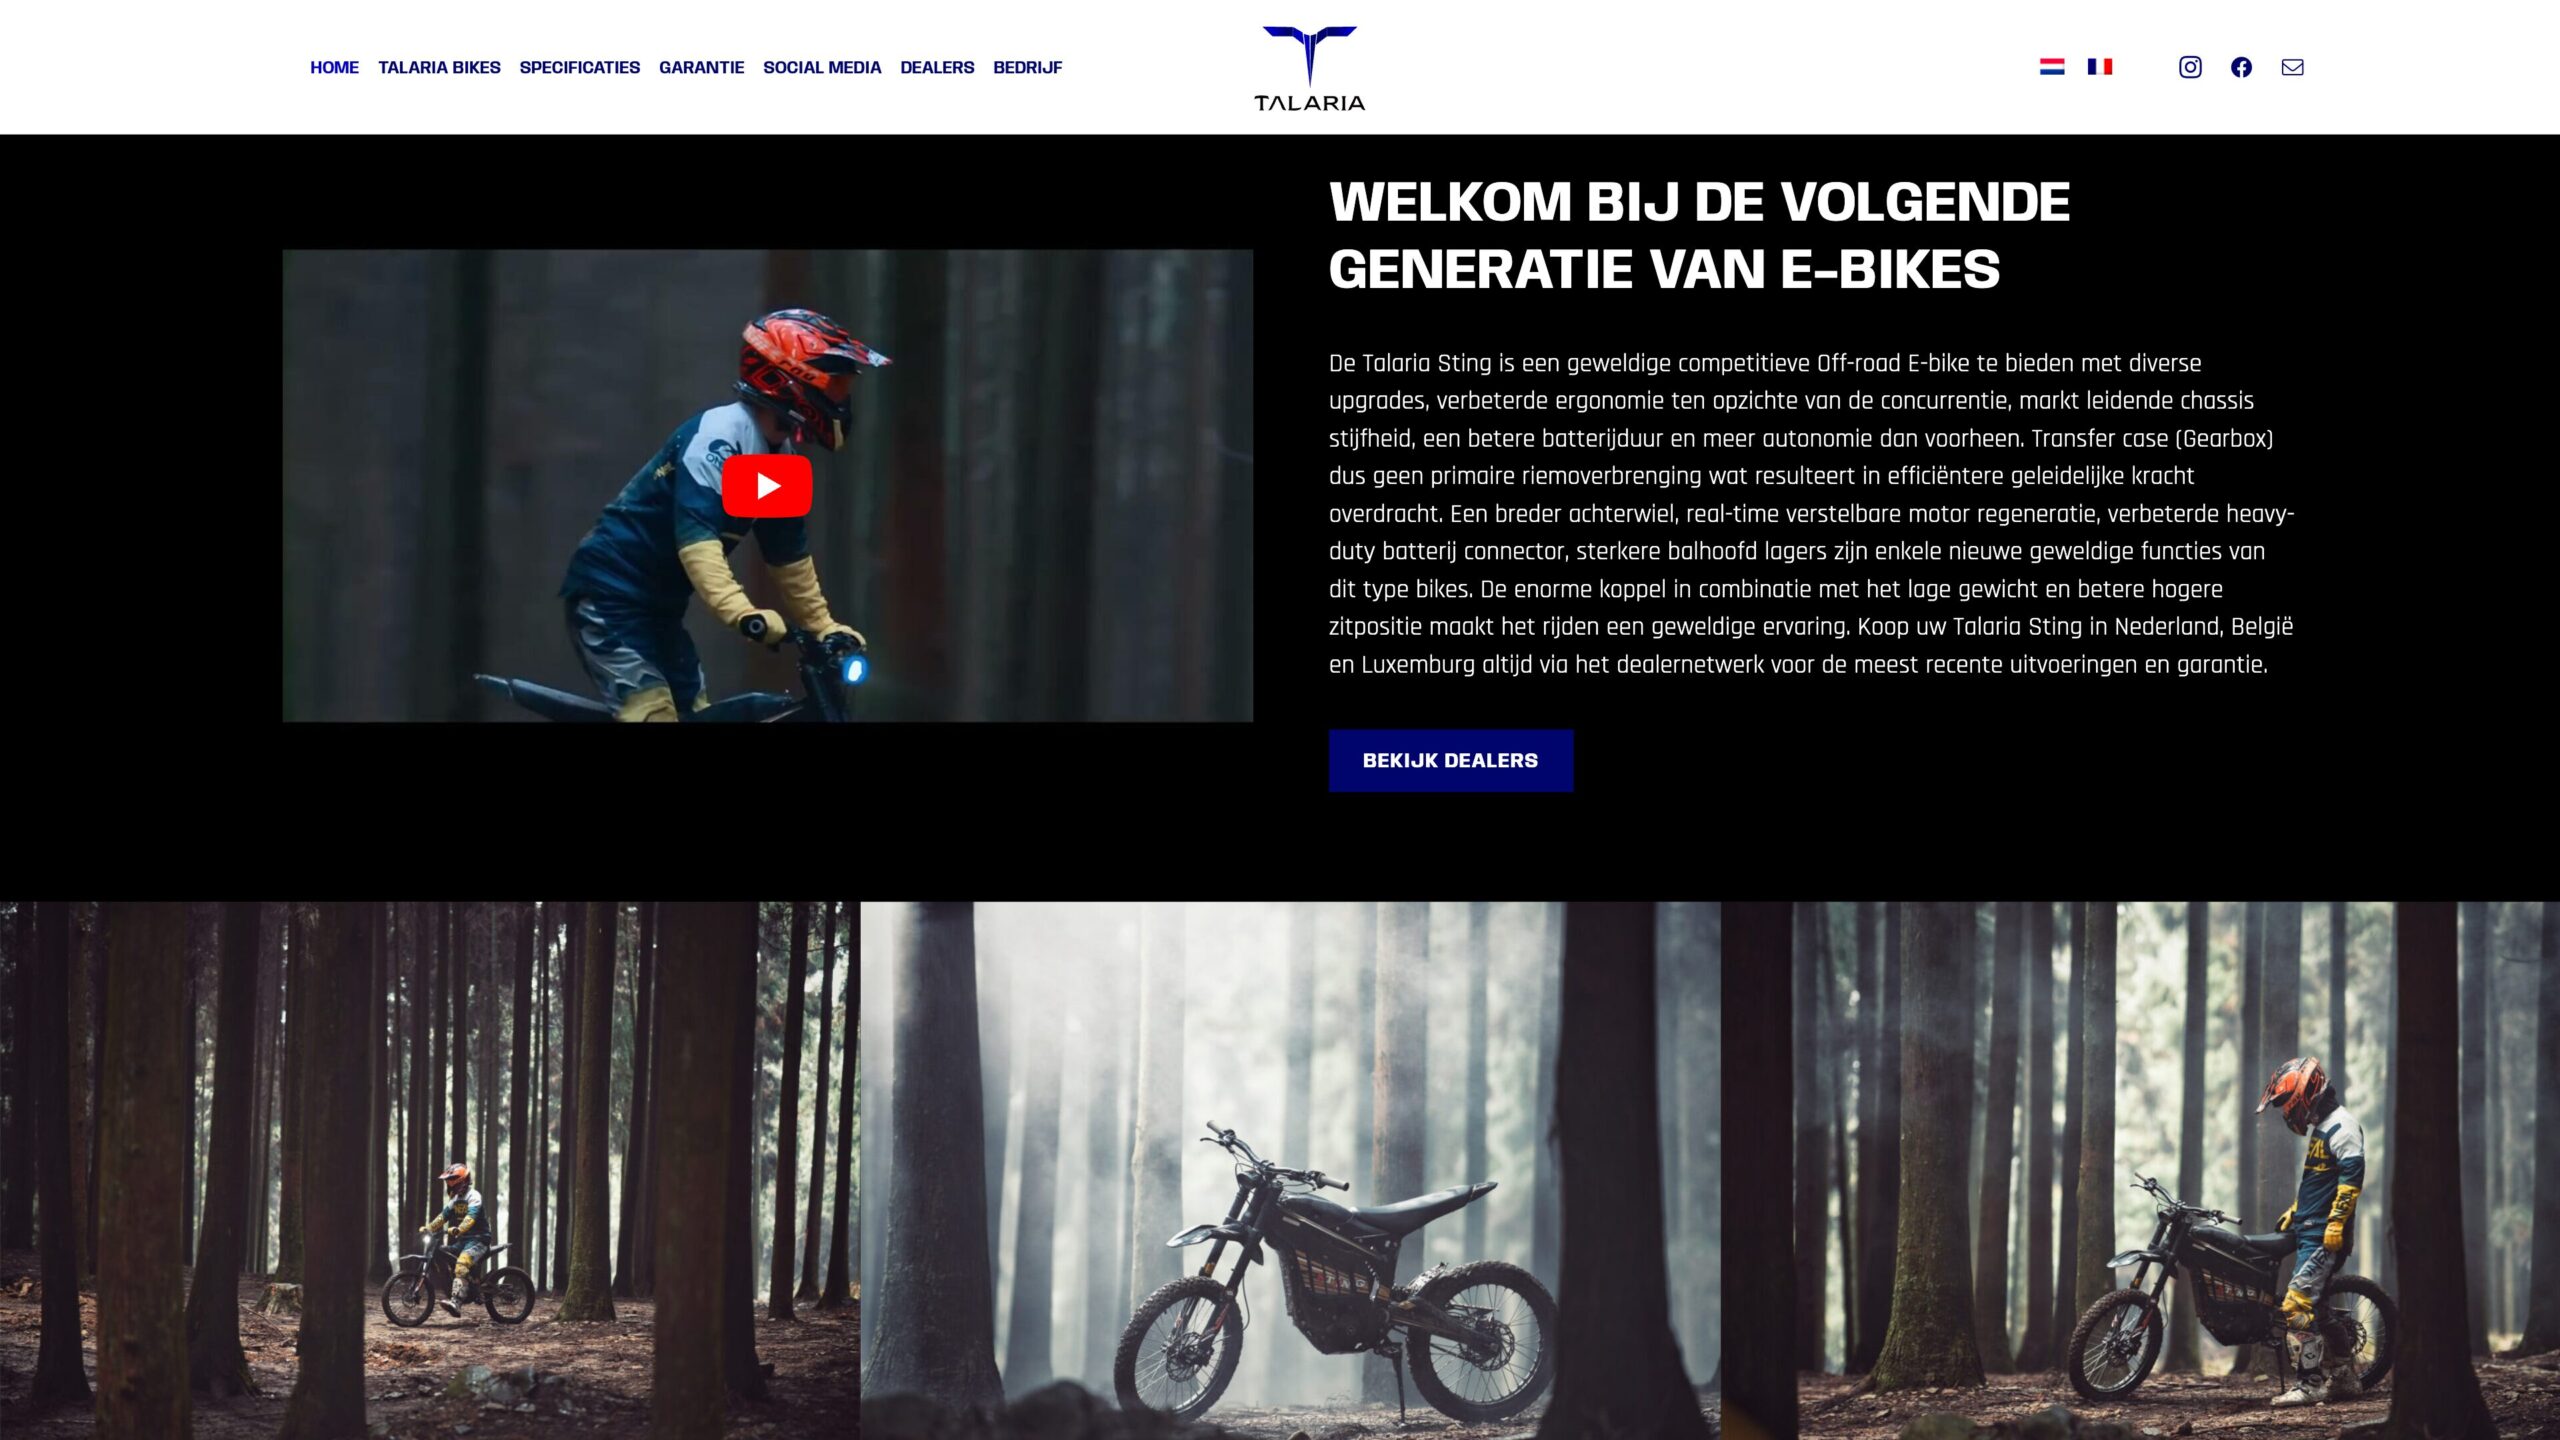Click the Bekijk Dealers button
This screenshot has width=2560, height=1440.
(x=1451, y=761)
